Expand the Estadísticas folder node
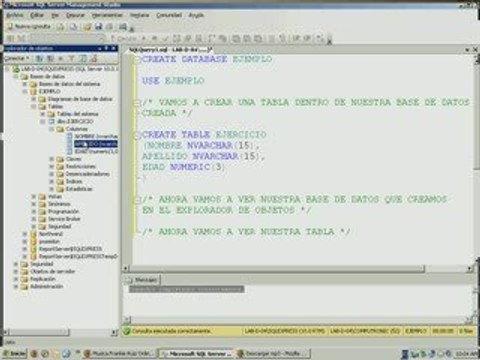This screenshot has height=360, width=480. point(52,189)
